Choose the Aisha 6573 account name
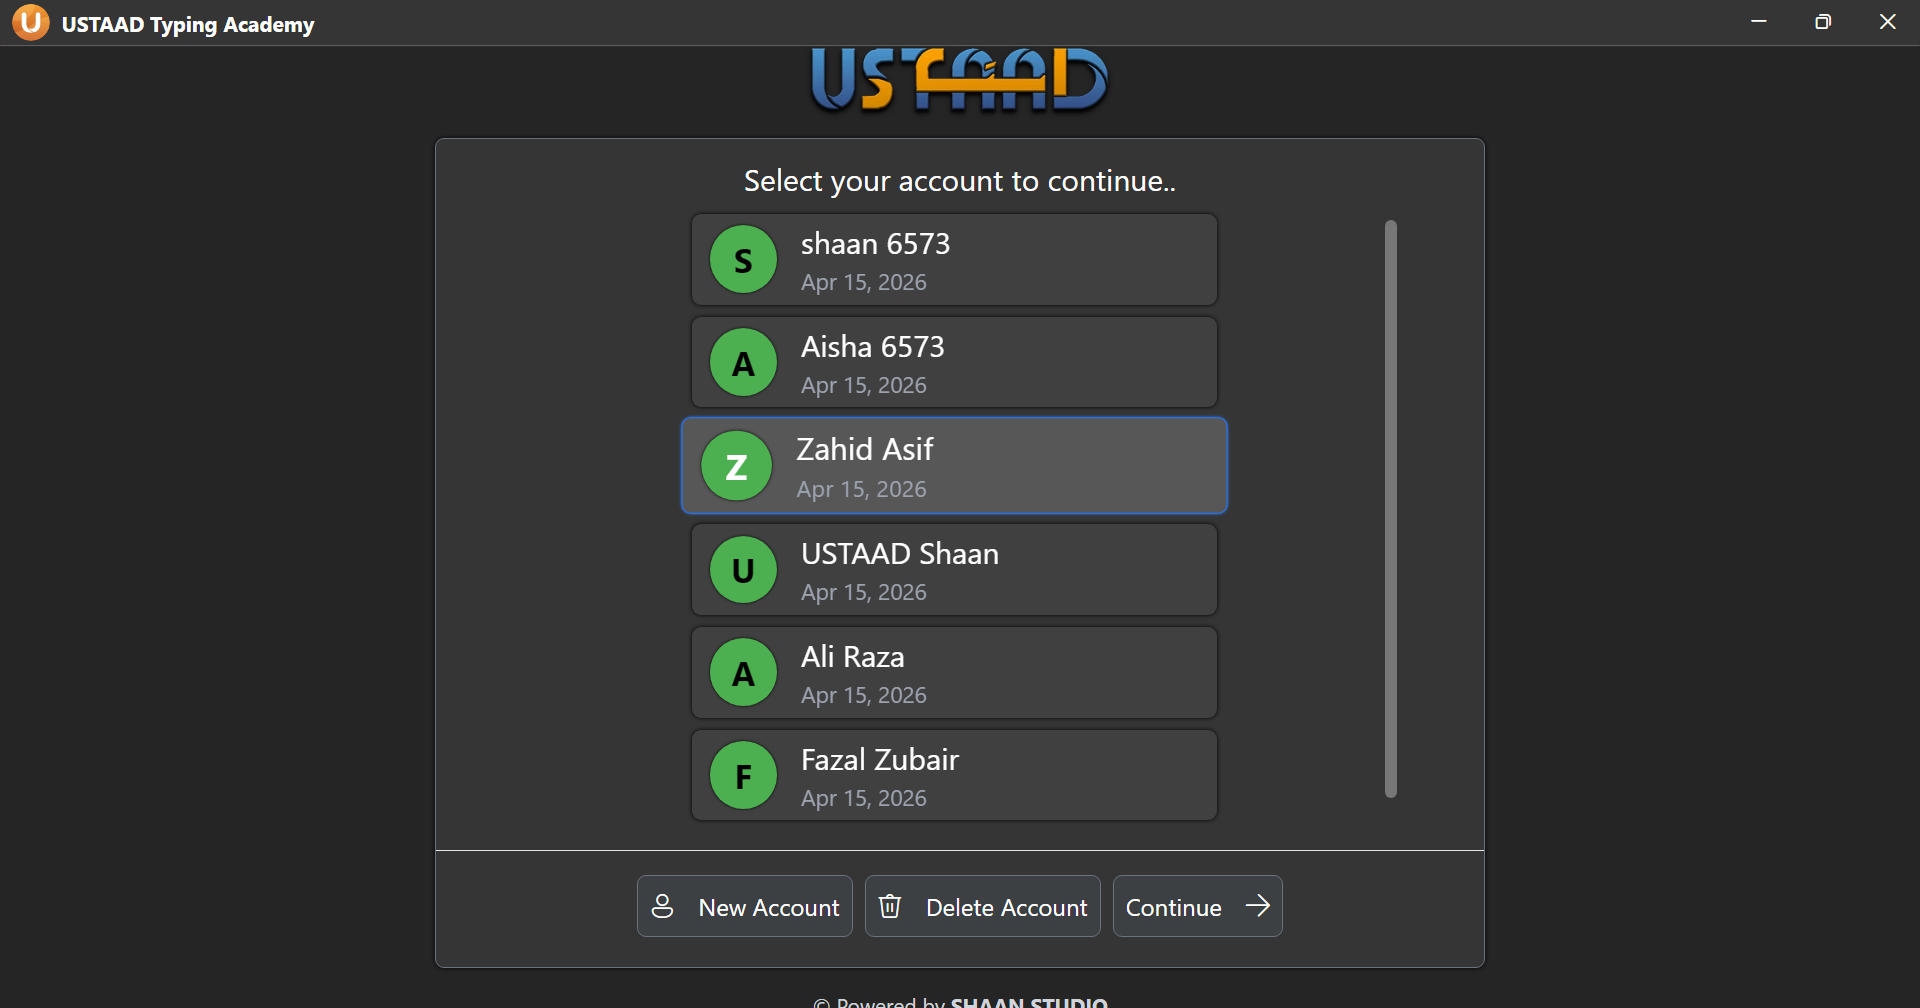 pos(872,347)
